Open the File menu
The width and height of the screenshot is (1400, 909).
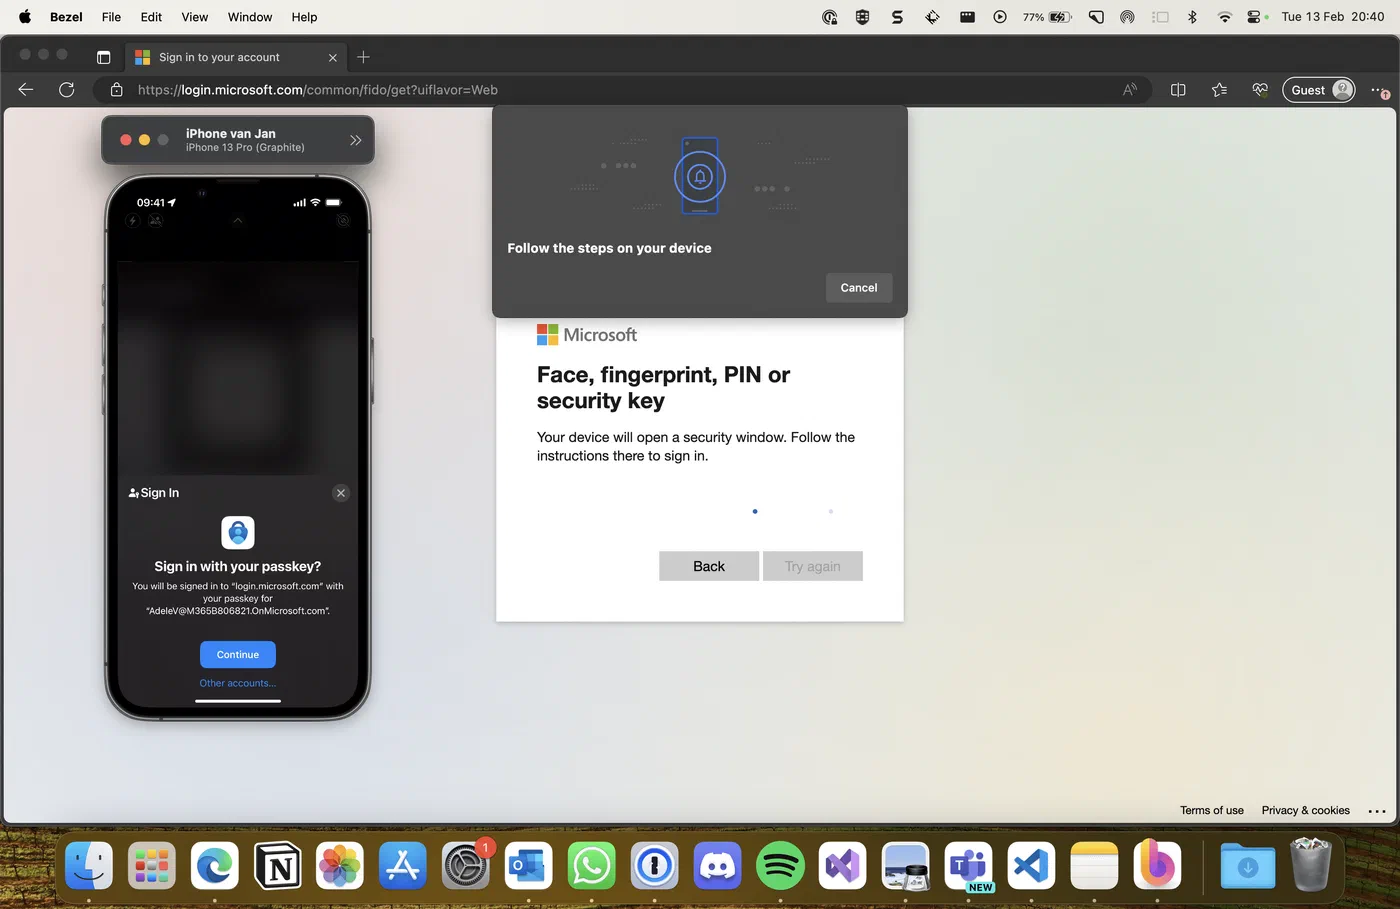coord(111,17)
